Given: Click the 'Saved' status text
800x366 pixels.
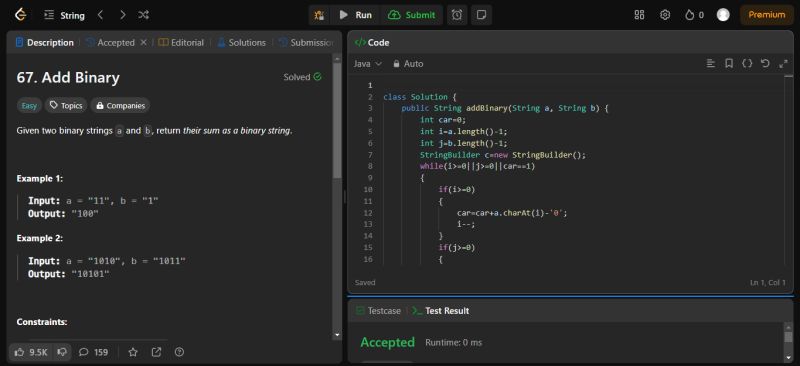Looking at the screenshot, I should 365,282.
